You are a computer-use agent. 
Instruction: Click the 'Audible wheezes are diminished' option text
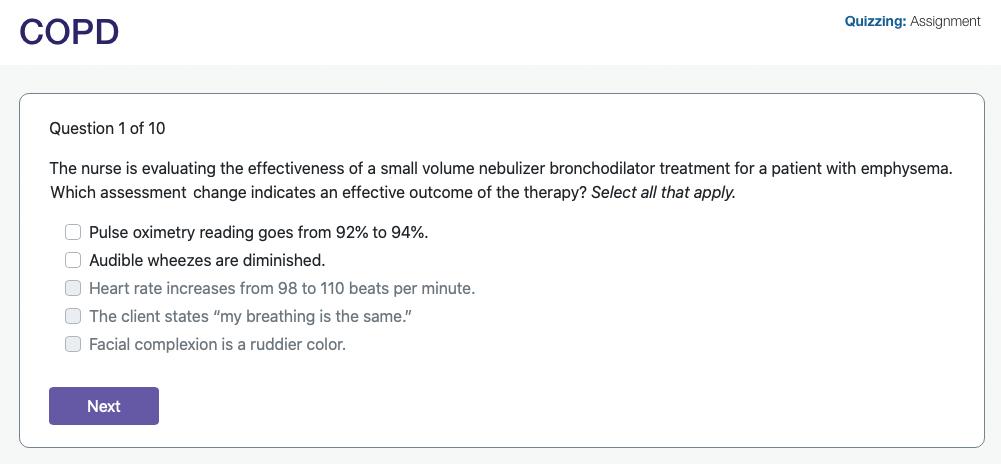(207, 260)
